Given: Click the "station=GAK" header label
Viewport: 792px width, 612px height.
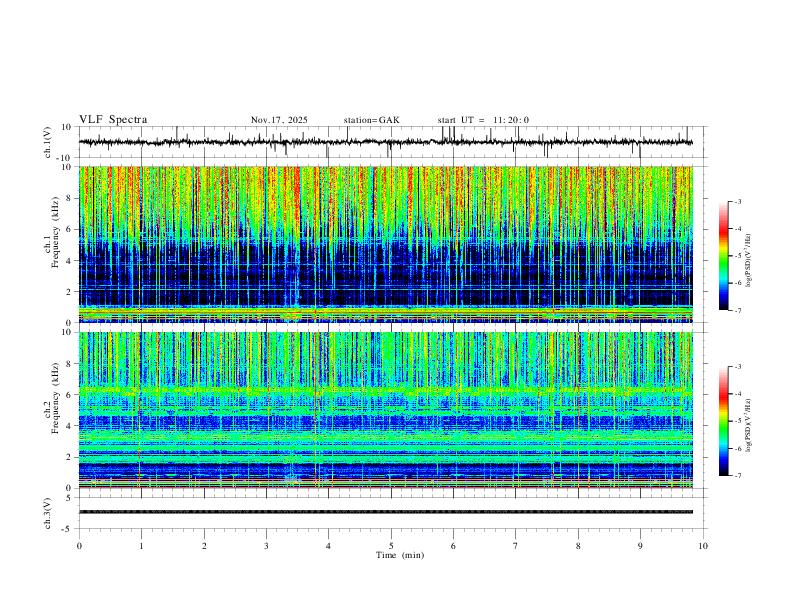Looking at the screenshot, I should 371,120.
